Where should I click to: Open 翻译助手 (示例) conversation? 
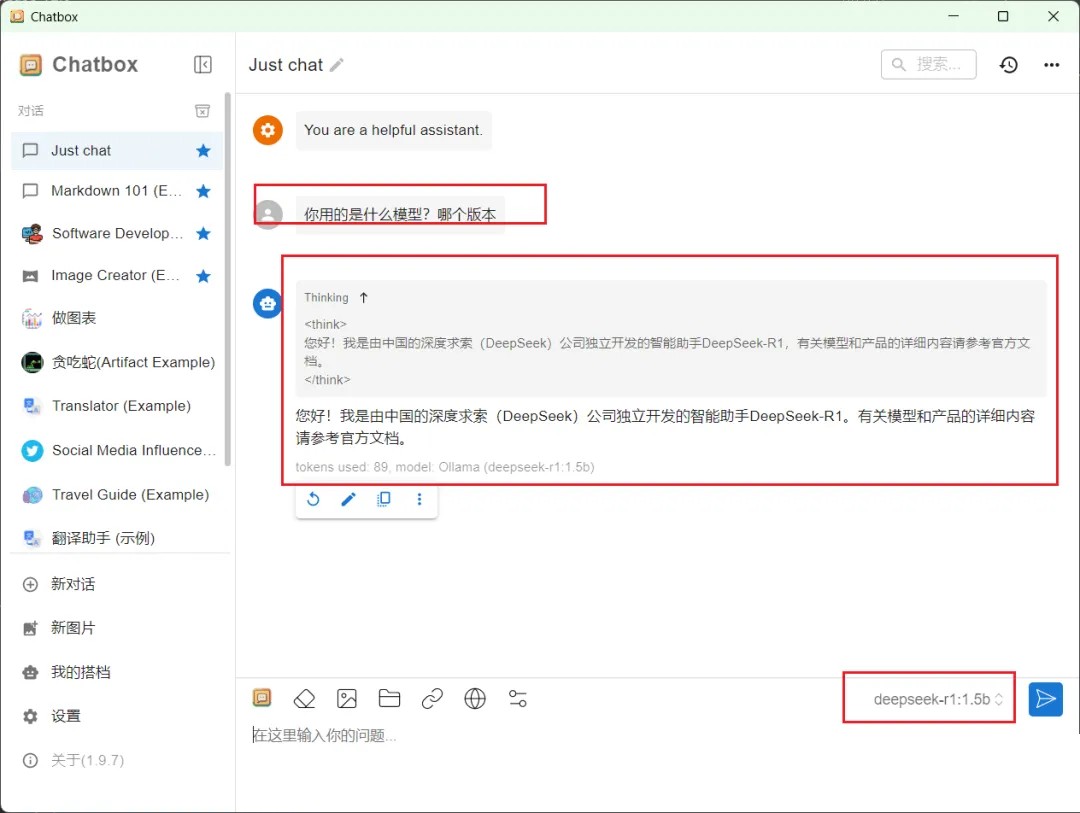tap(117, 538)
